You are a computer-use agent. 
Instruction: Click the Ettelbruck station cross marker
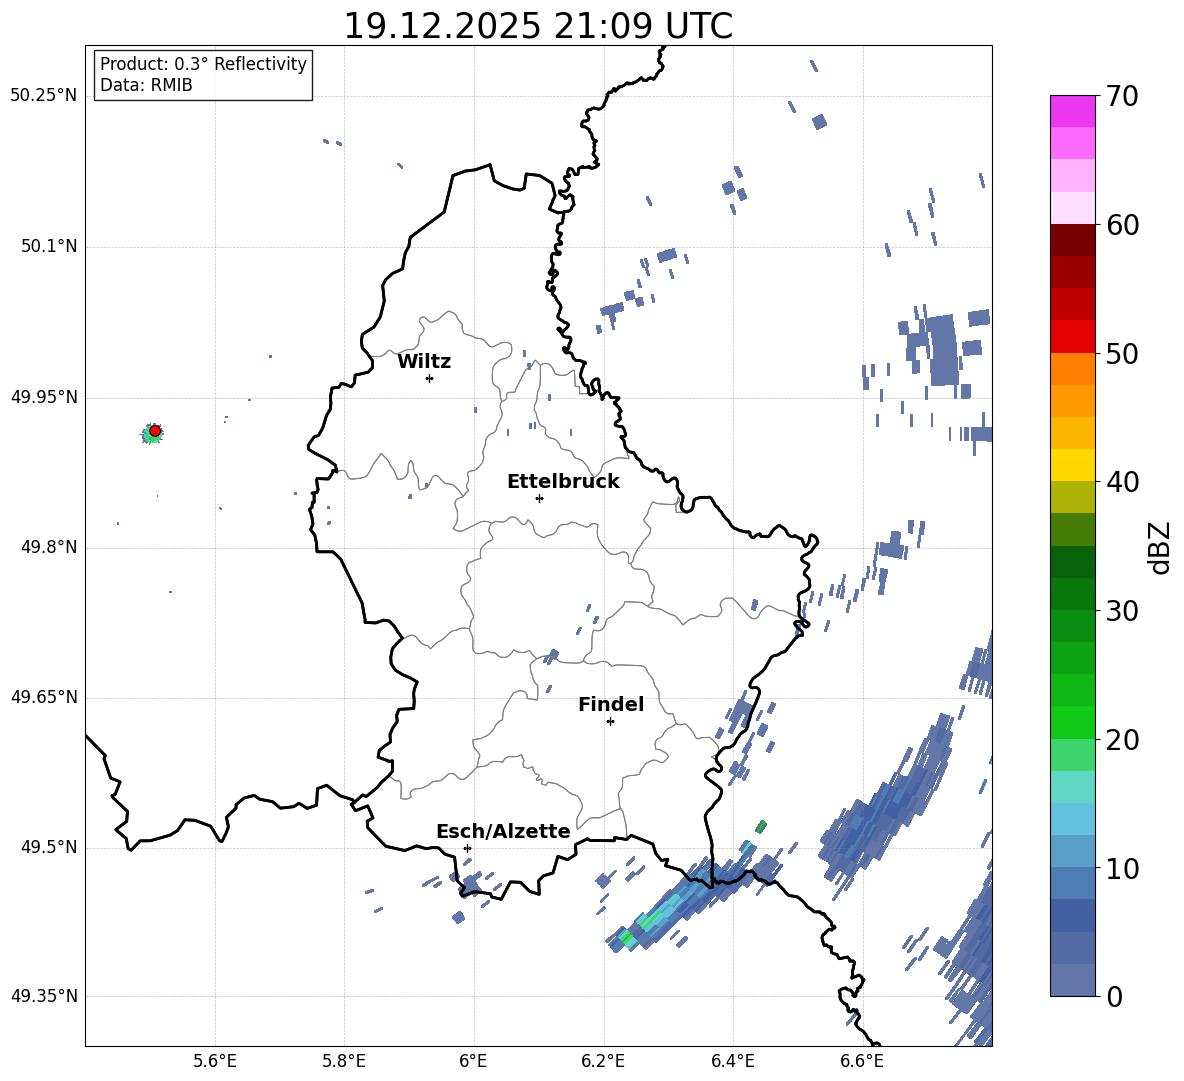coord(539,498)
